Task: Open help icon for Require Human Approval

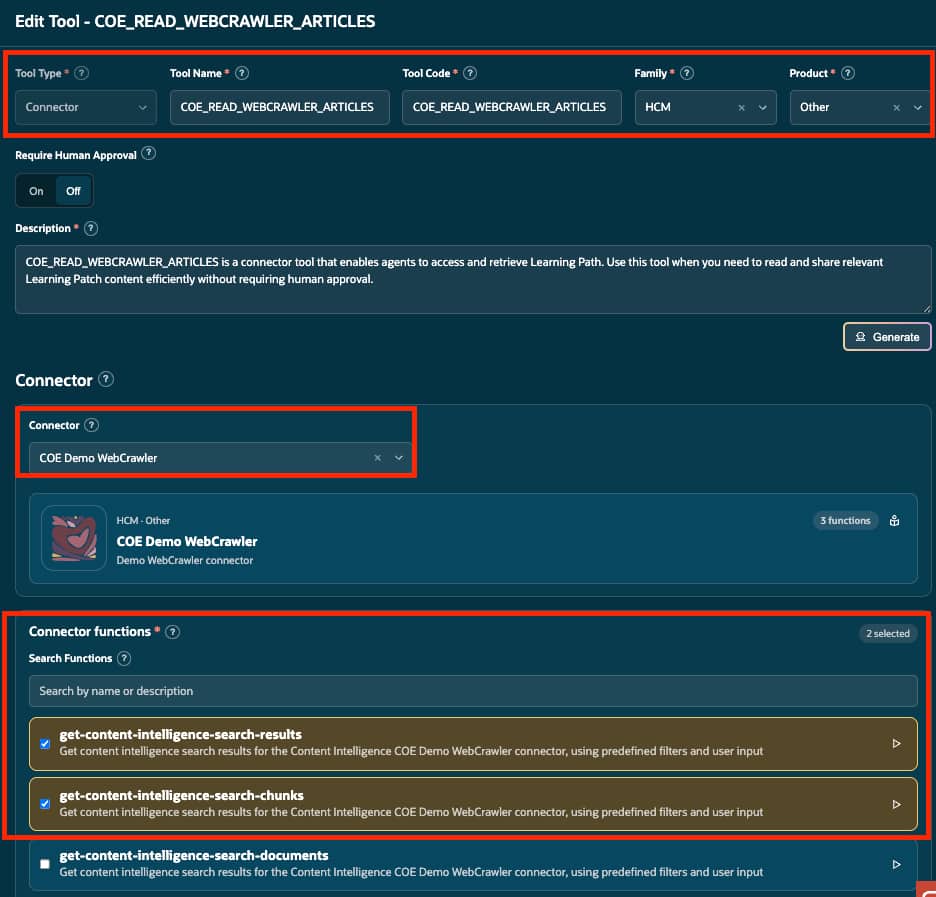Action: [x=149, y=153]
